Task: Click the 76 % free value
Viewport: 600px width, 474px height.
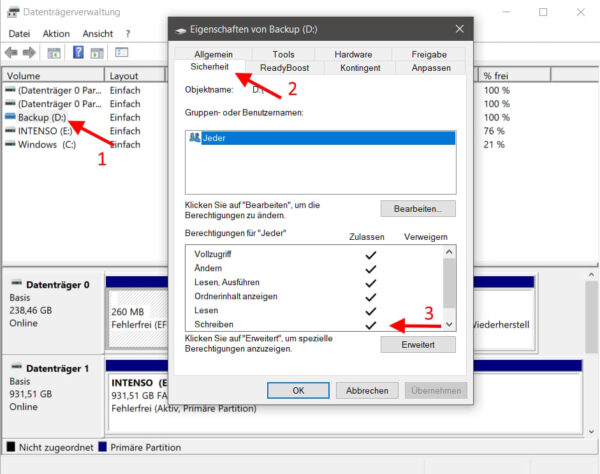Action: click(494, 131)
